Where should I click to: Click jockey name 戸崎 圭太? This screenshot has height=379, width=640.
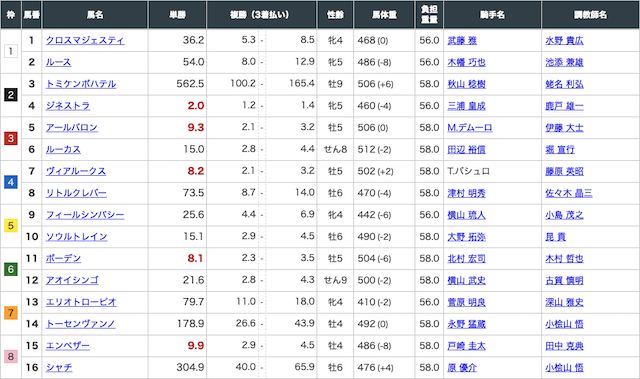[x=466, y=346]
